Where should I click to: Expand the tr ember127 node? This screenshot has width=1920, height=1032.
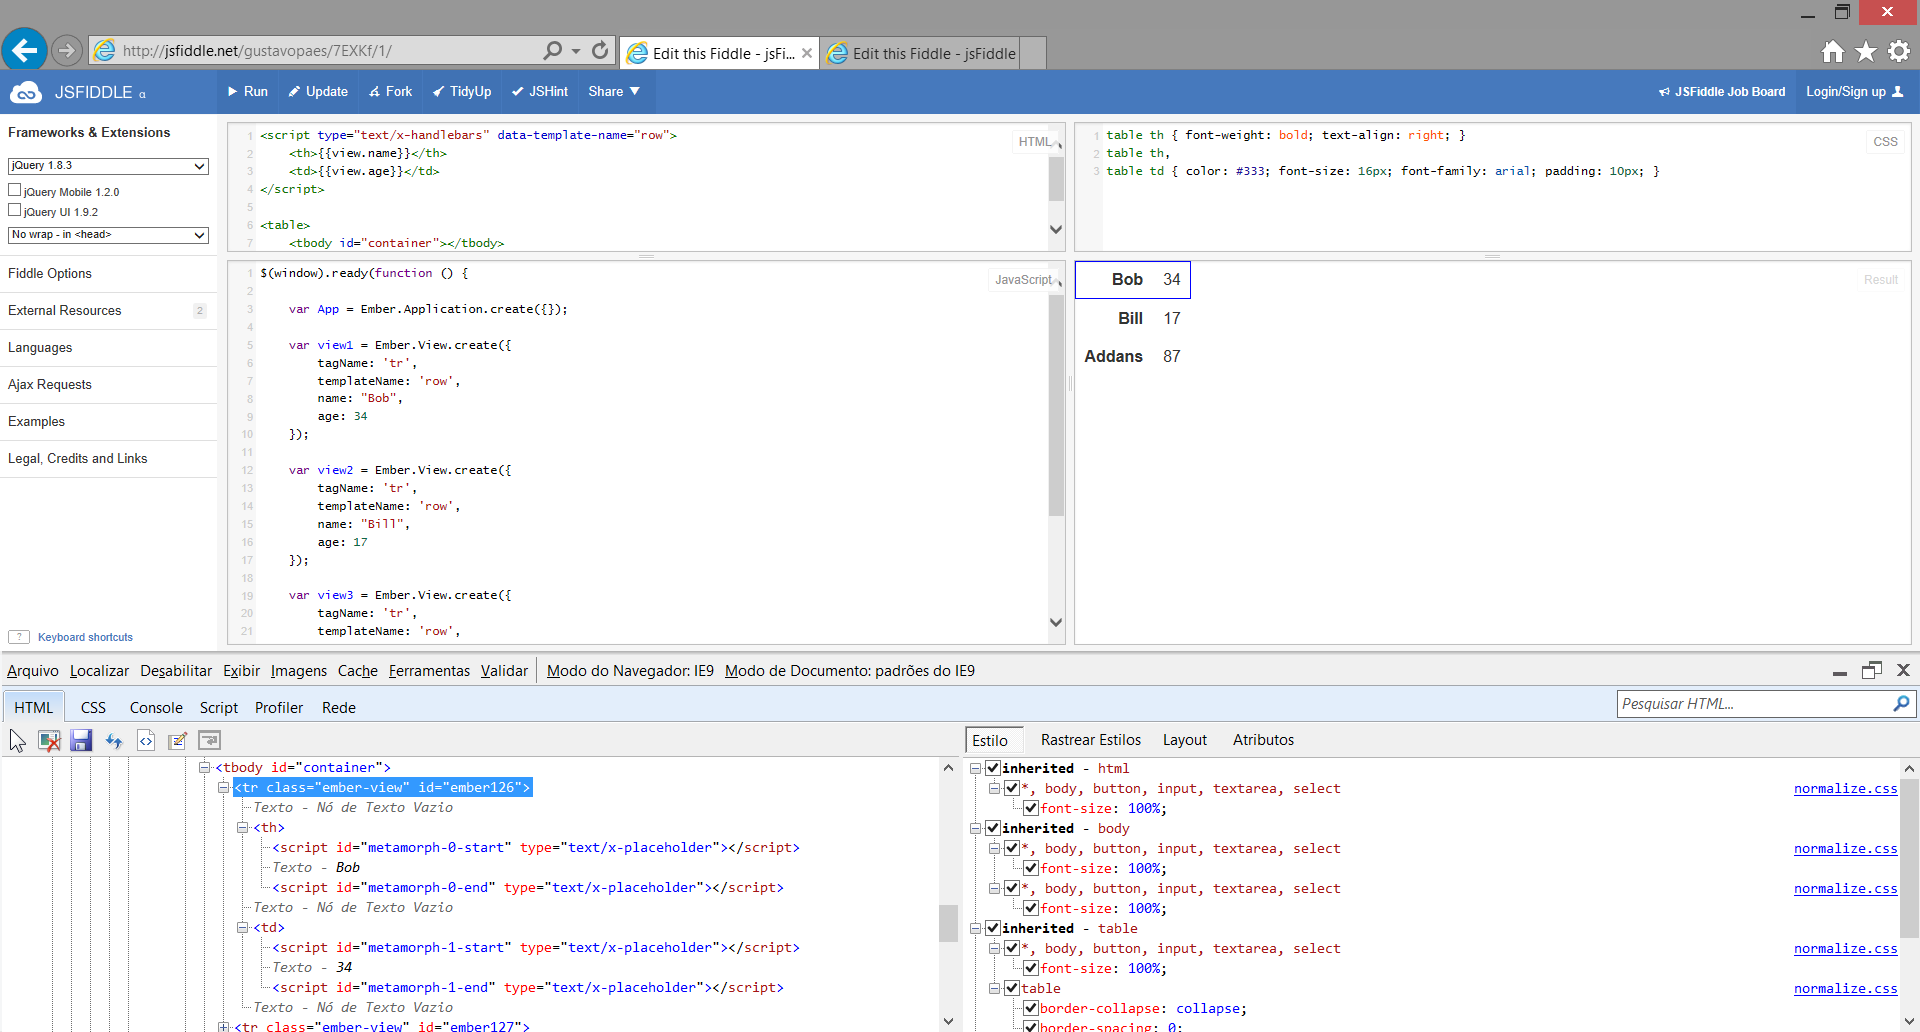[x=224, y=1027]
